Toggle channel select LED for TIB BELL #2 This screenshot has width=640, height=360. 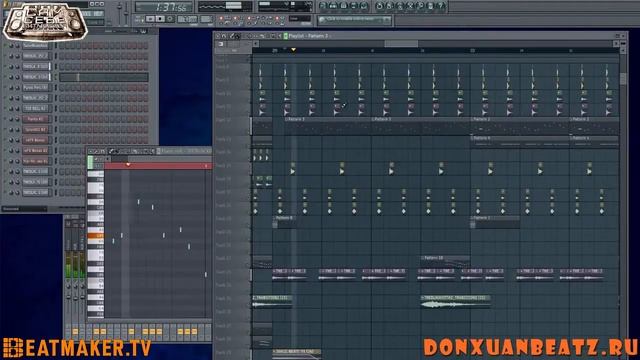56,109
